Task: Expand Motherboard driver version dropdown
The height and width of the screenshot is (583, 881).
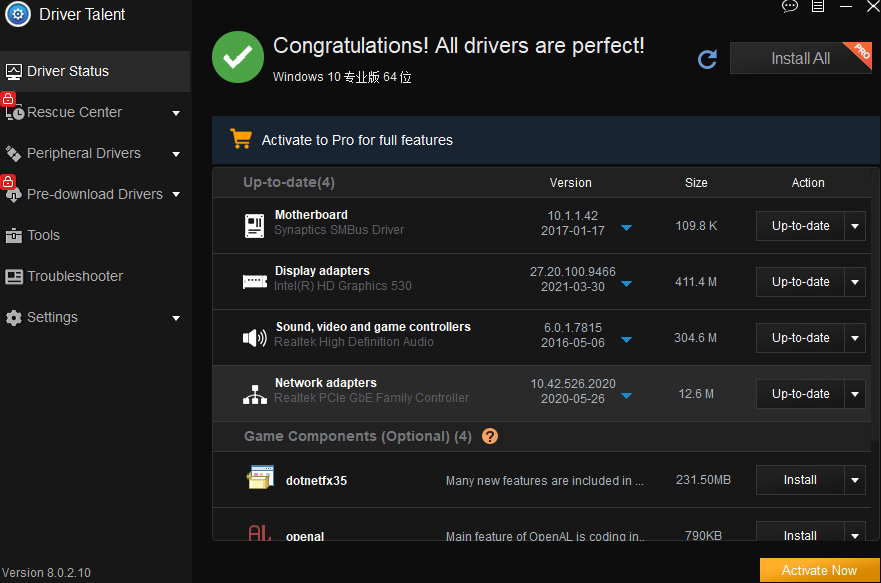Action: 626,228
